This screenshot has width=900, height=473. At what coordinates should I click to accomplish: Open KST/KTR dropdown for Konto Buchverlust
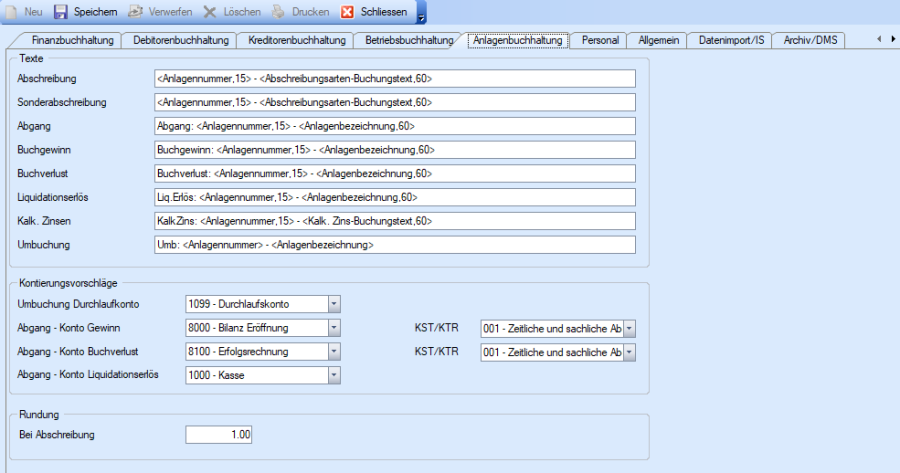coord(629,352)
